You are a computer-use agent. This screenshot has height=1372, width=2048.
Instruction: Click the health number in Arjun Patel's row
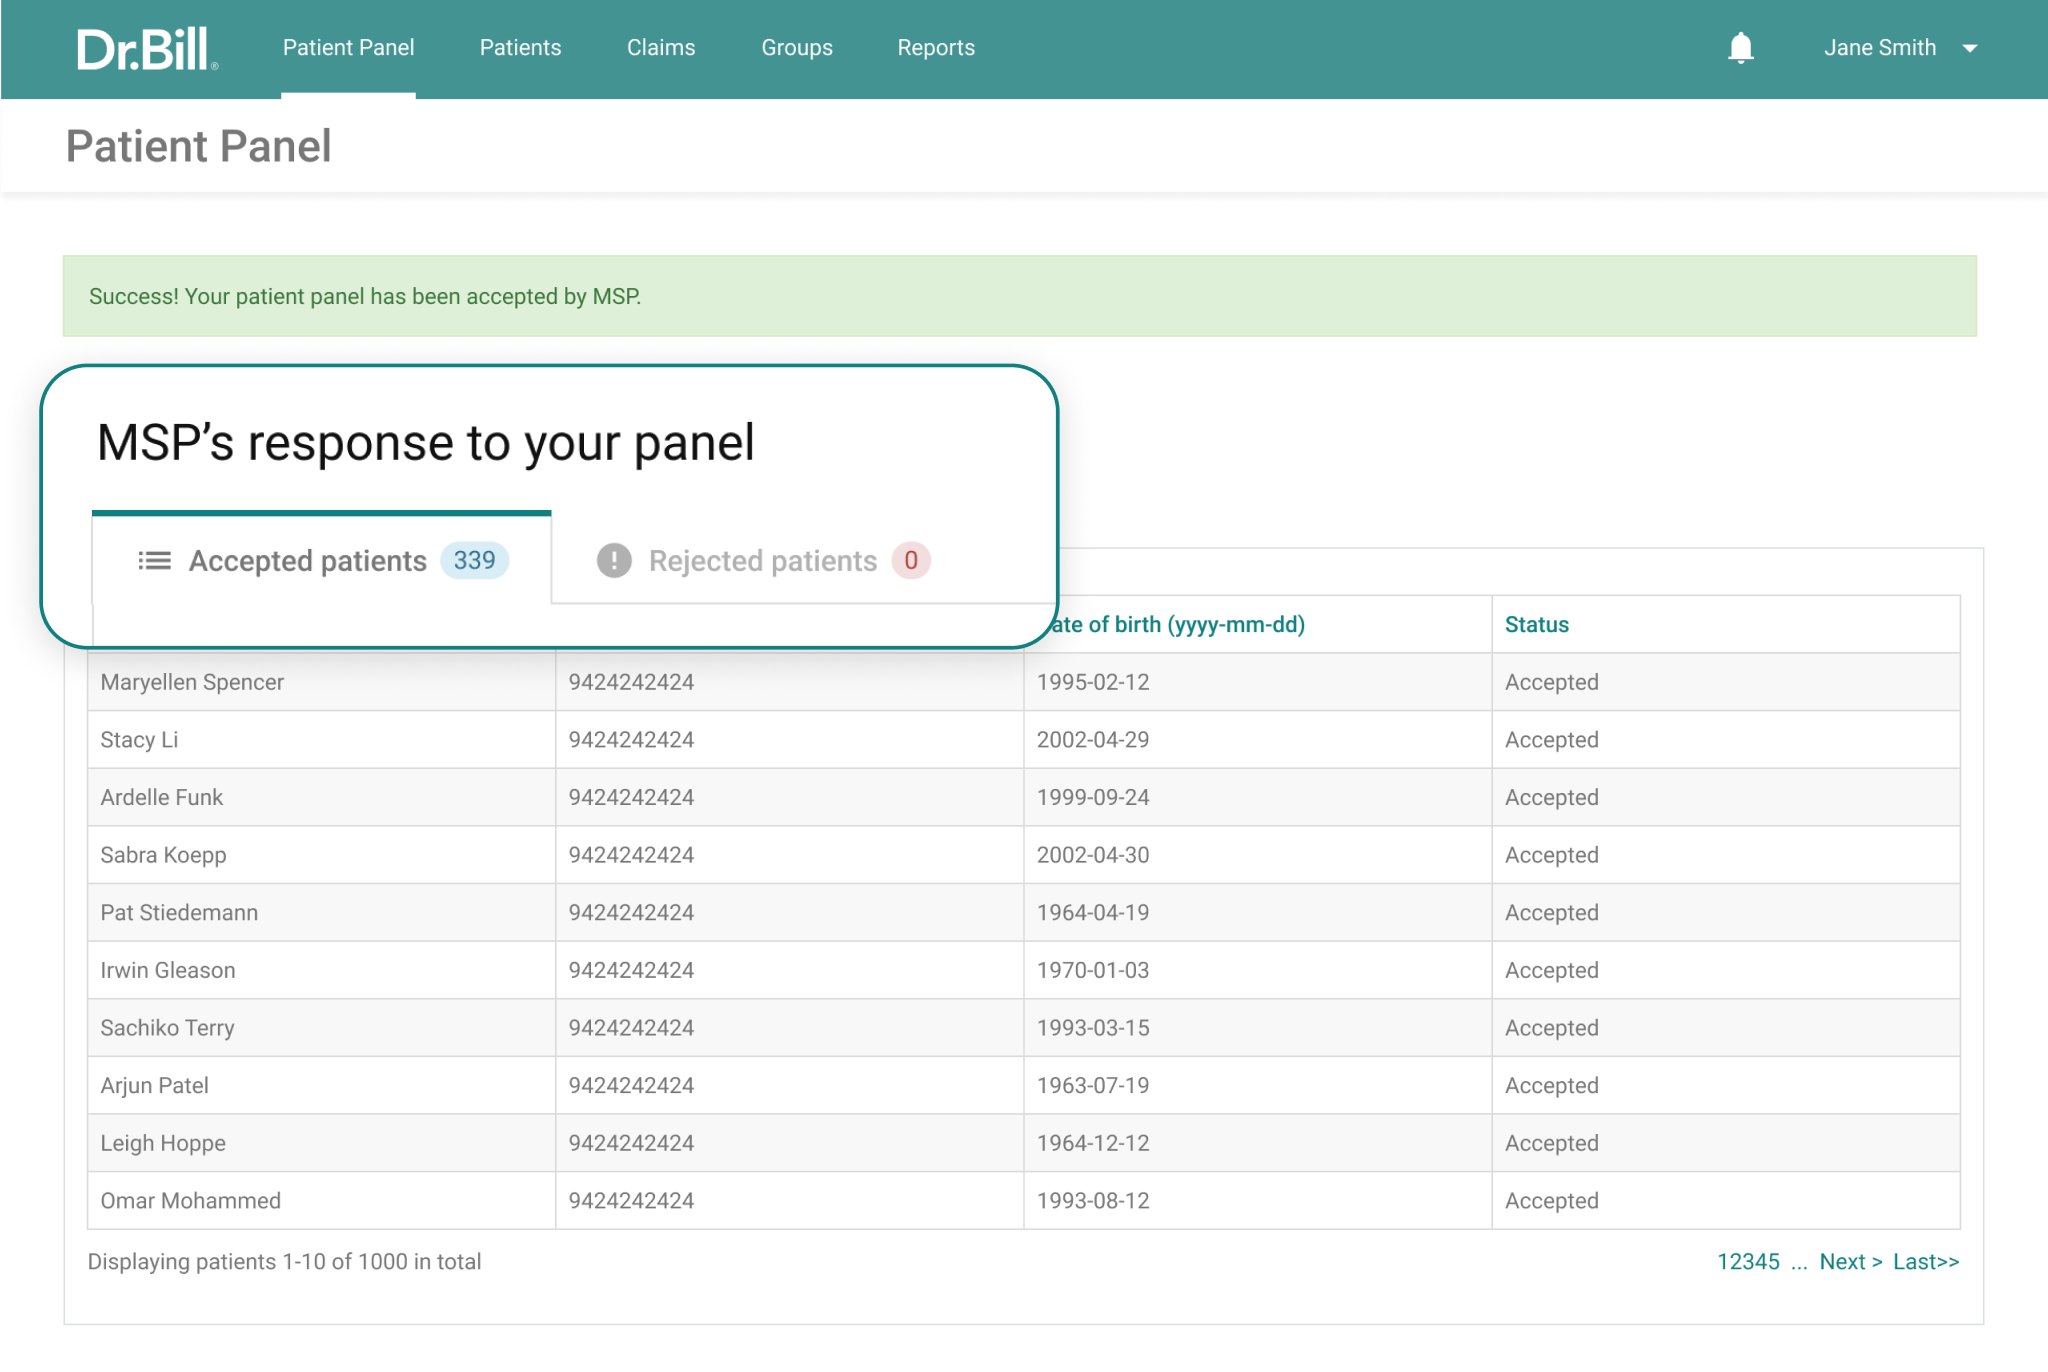tap(631, 1085)
